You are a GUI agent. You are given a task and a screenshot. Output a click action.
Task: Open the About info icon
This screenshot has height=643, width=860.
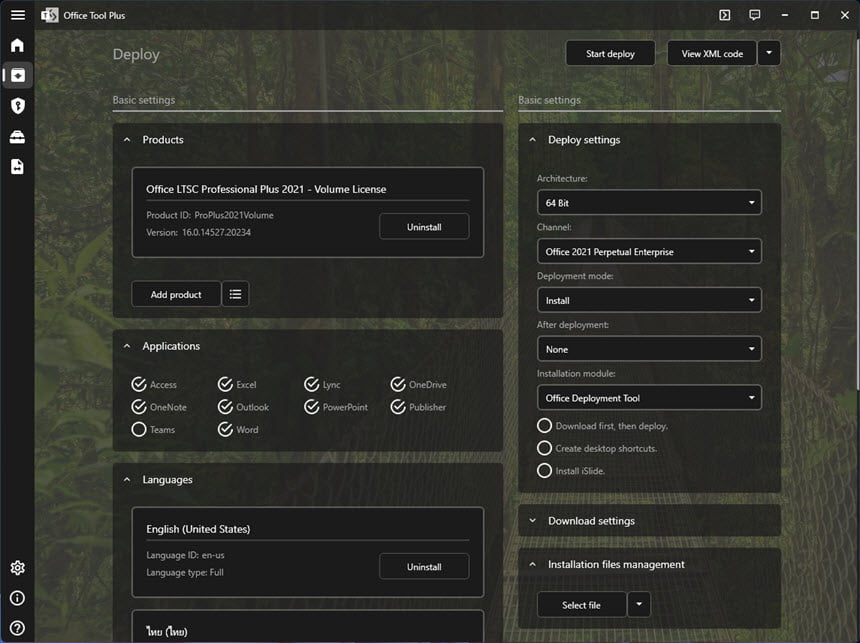tap(18, 597)
